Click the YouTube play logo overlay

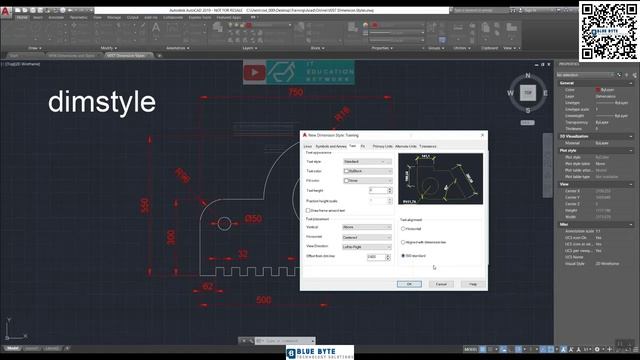pos(254,73)
